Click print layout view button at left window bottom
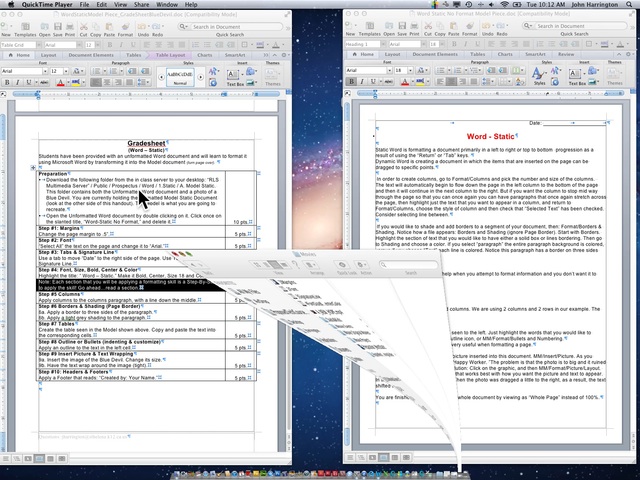640x480 pixels. 39,459
